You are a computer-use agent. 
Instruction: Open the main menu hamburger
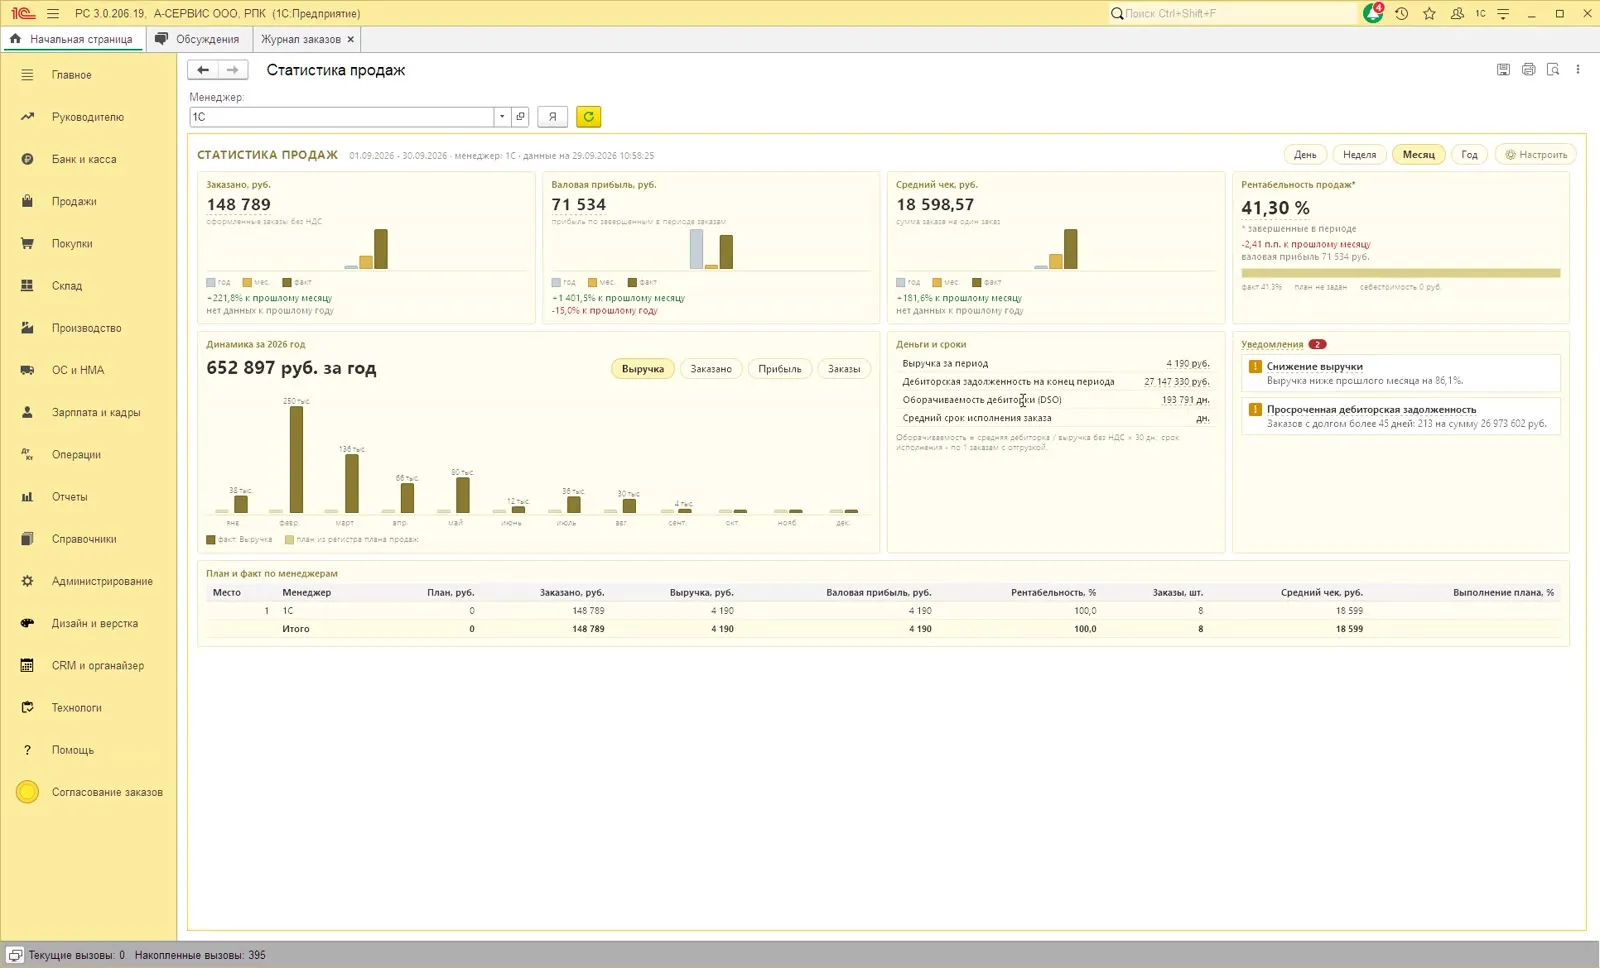click(53, 13)
